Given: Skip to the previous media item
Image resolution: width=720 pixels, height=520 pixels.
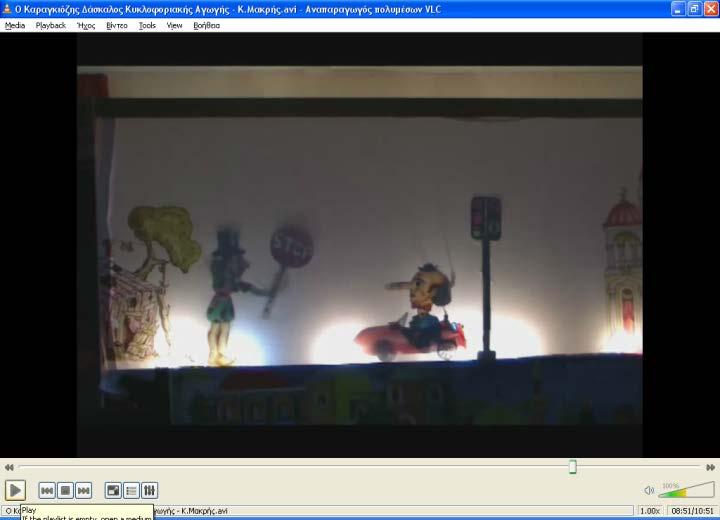Looking at the screenshot, I should (x=47, y=491).
